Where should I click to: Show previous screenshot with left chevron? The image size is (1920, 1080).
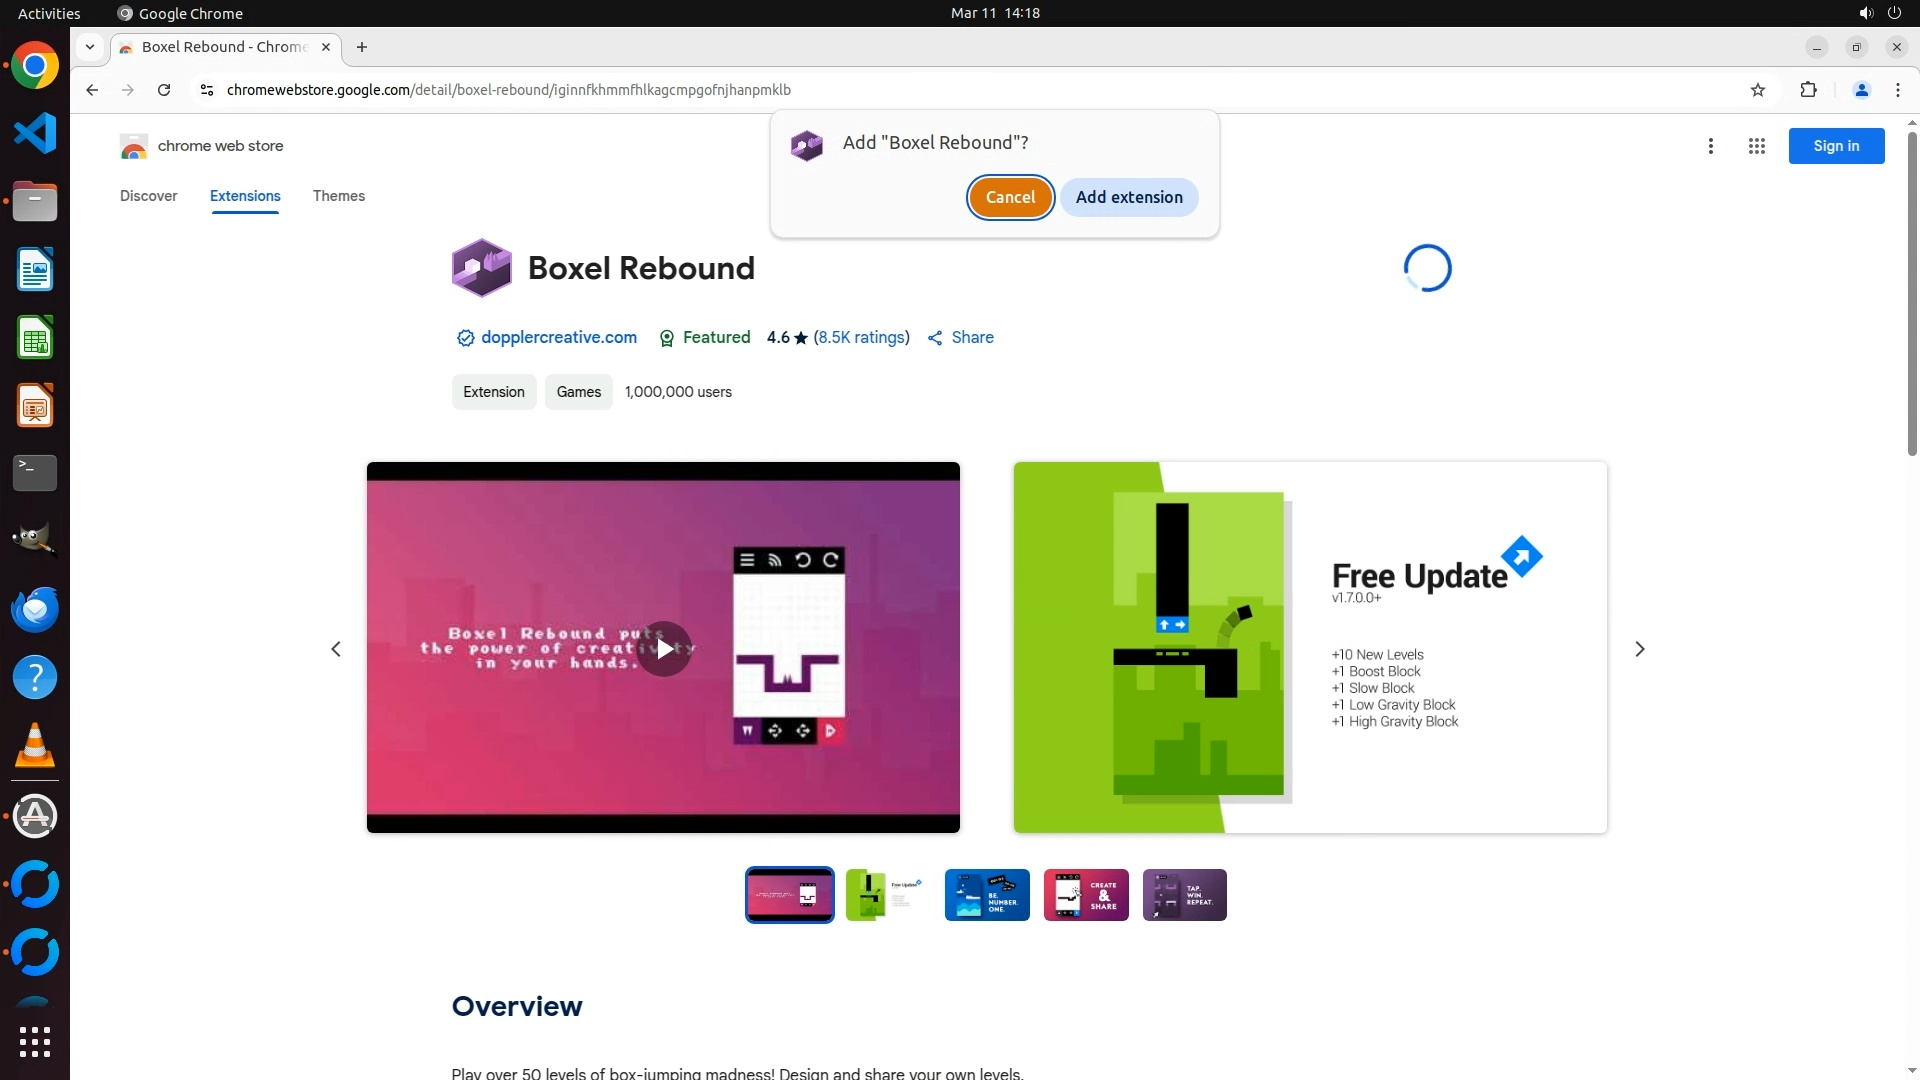336,649
